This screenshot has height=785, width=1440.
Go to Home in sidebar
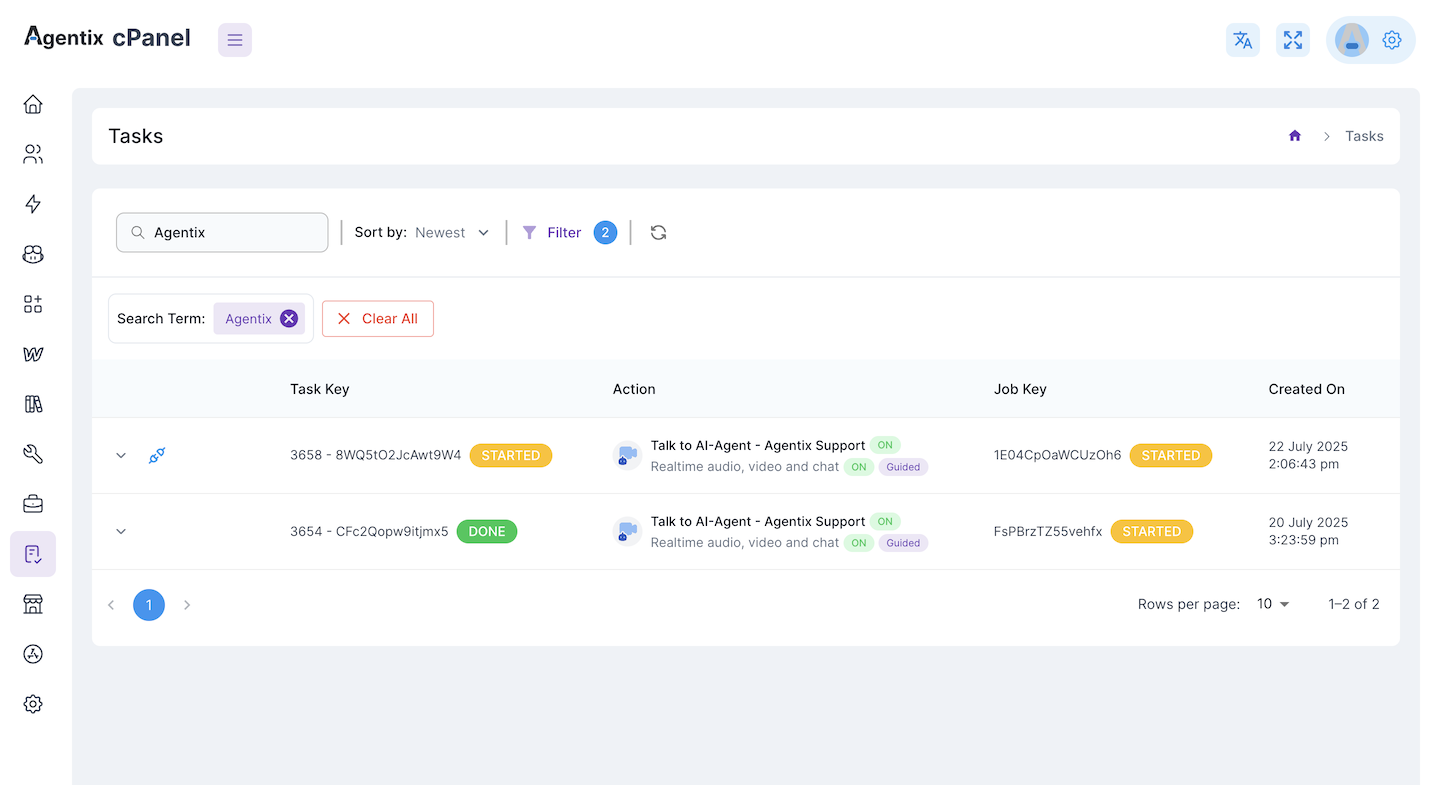(33, 104)
